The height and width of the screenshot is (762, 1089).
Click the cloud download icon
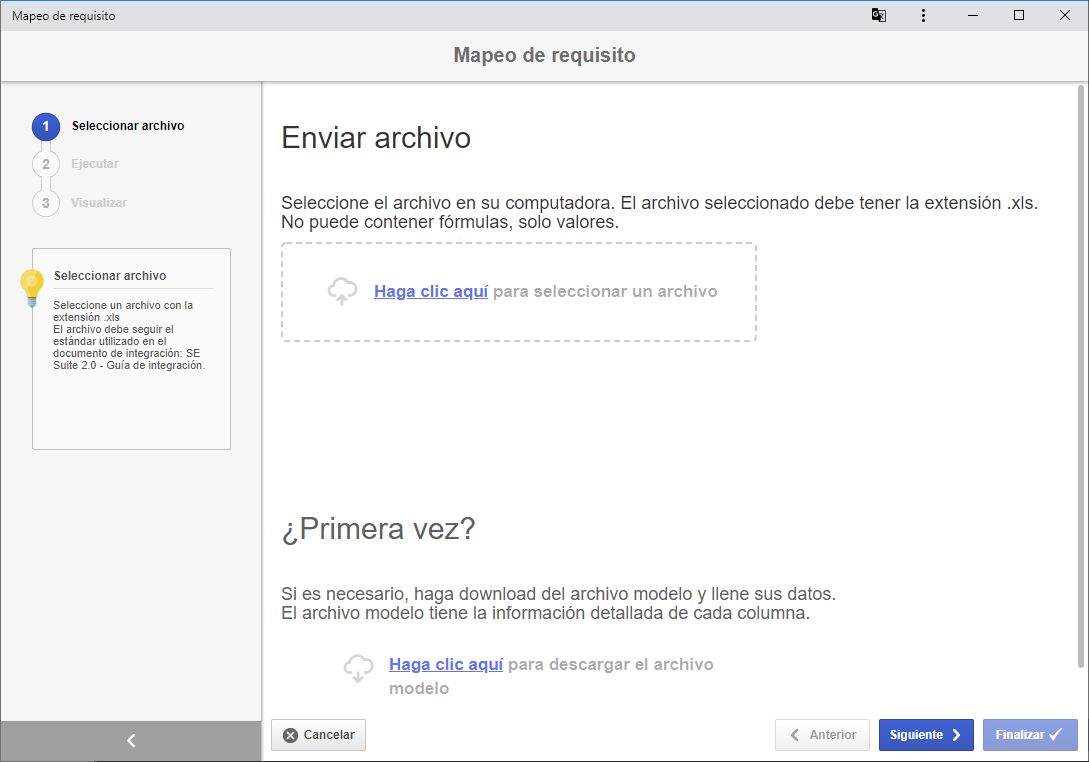tap(358, 668)
